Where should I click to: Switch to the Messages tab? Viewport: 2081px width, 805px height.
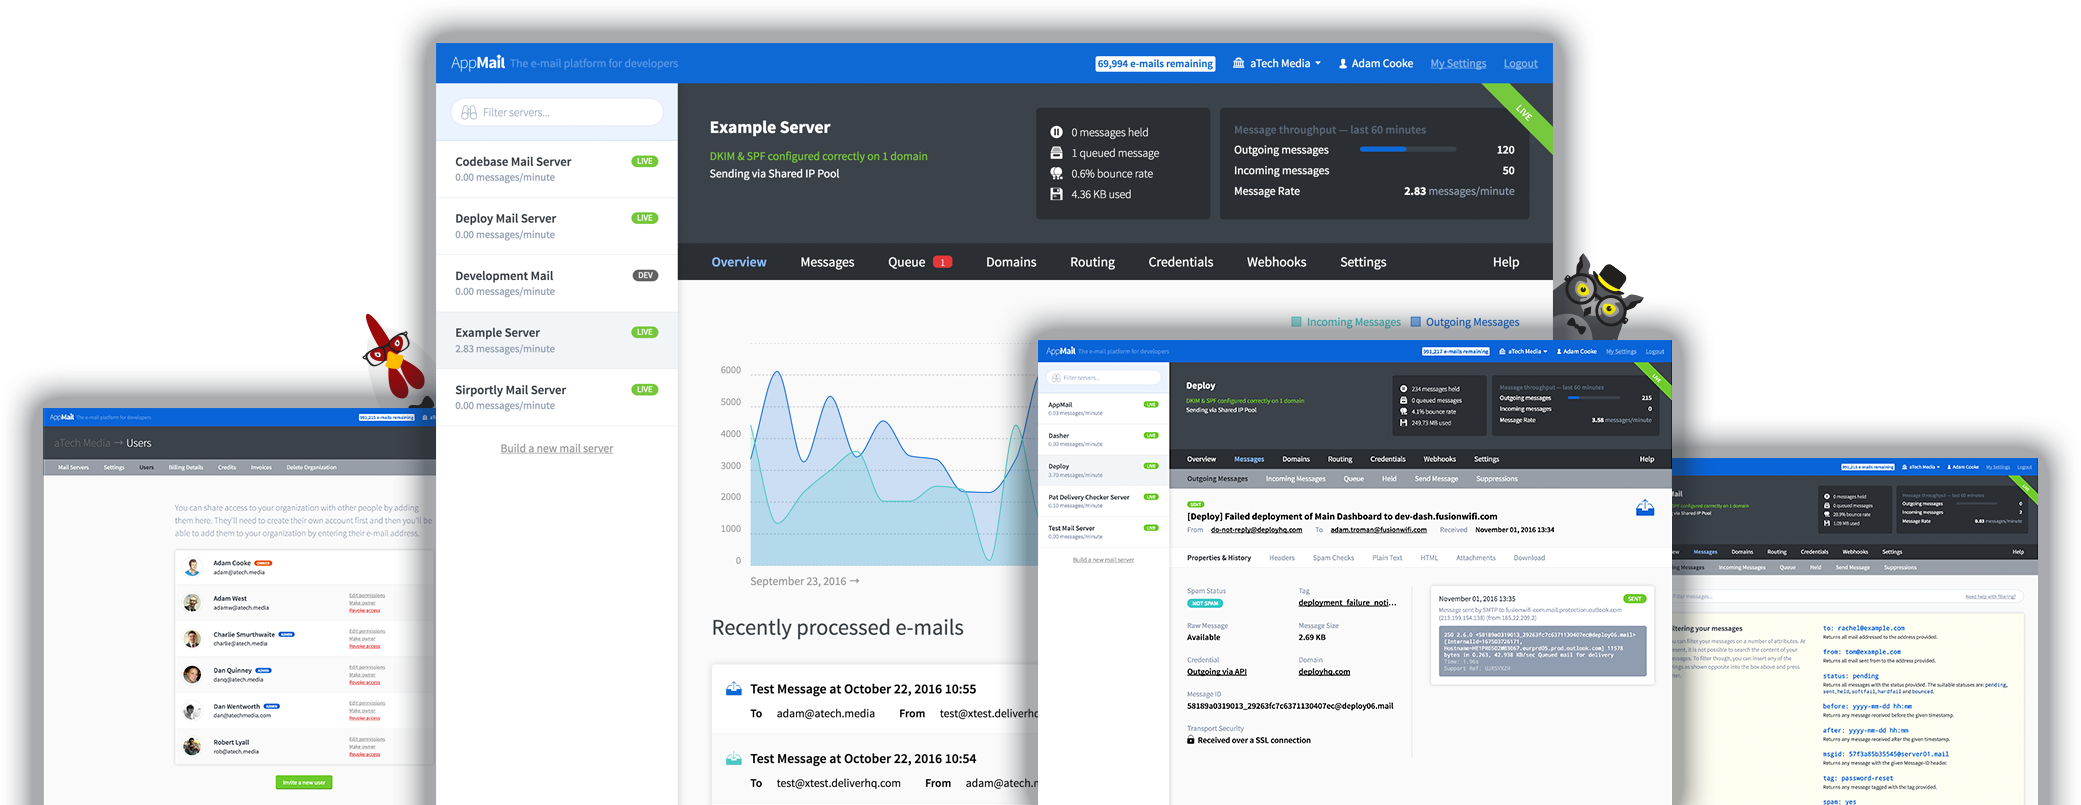click(827, 262)
